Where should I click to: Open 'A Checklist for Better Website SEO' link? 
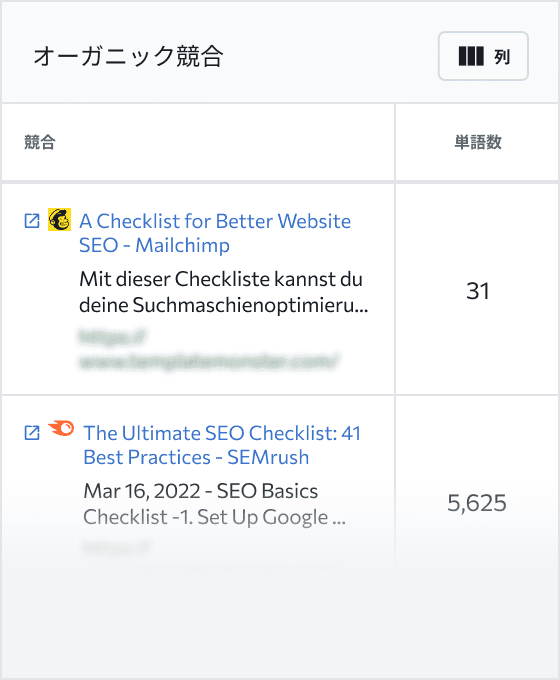pyautogui.click(x=215, y=233)
